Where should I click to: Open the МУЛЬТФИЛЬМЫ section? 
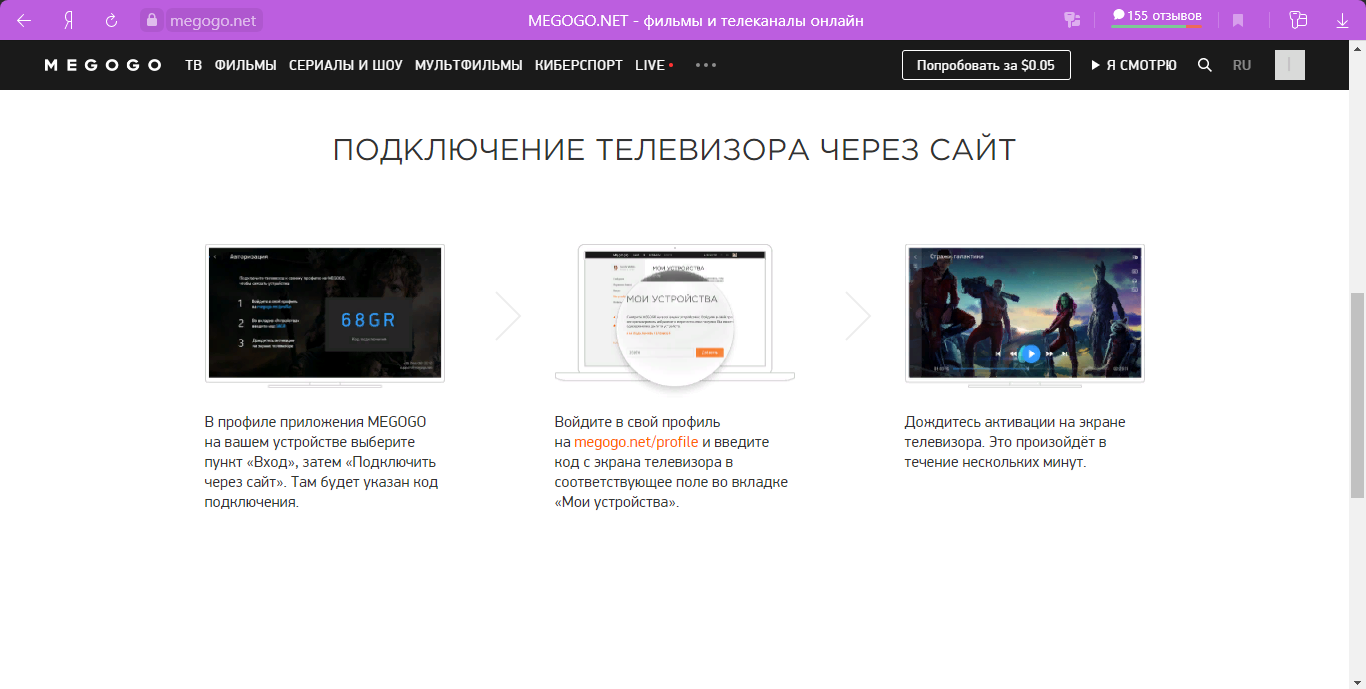pos(469,65)
